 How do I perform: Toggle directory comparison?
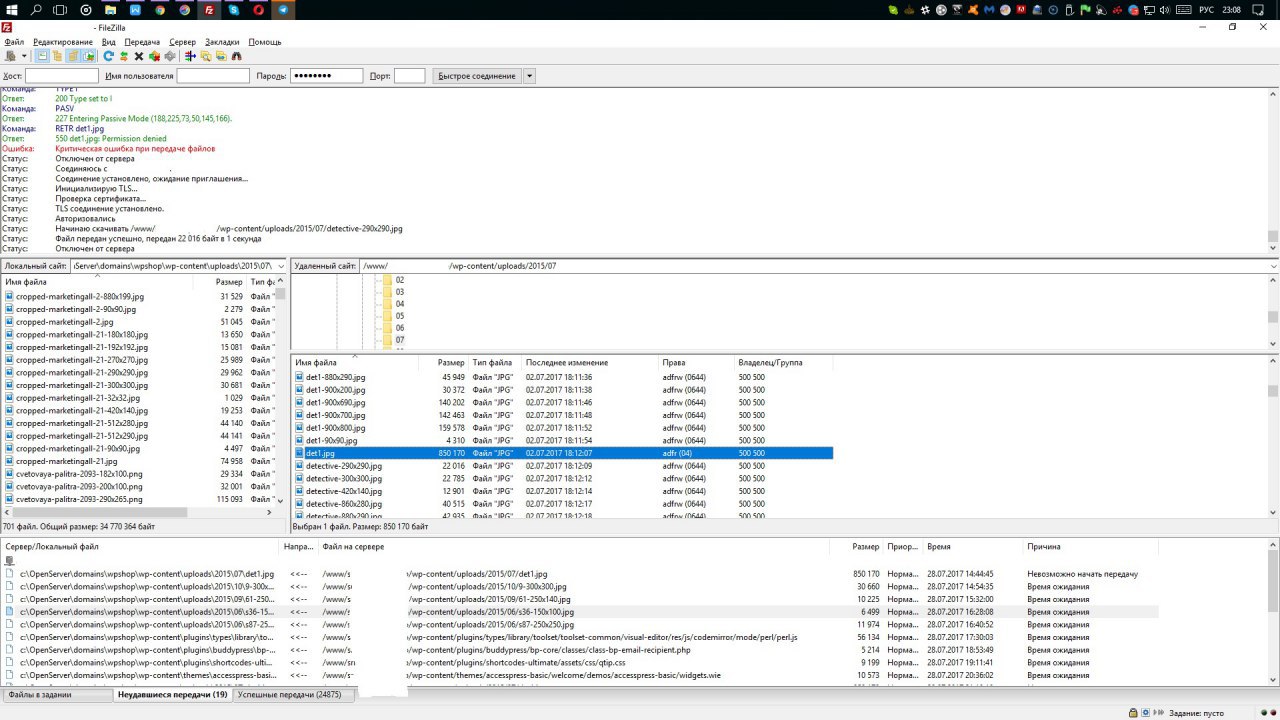pos(206,56)
